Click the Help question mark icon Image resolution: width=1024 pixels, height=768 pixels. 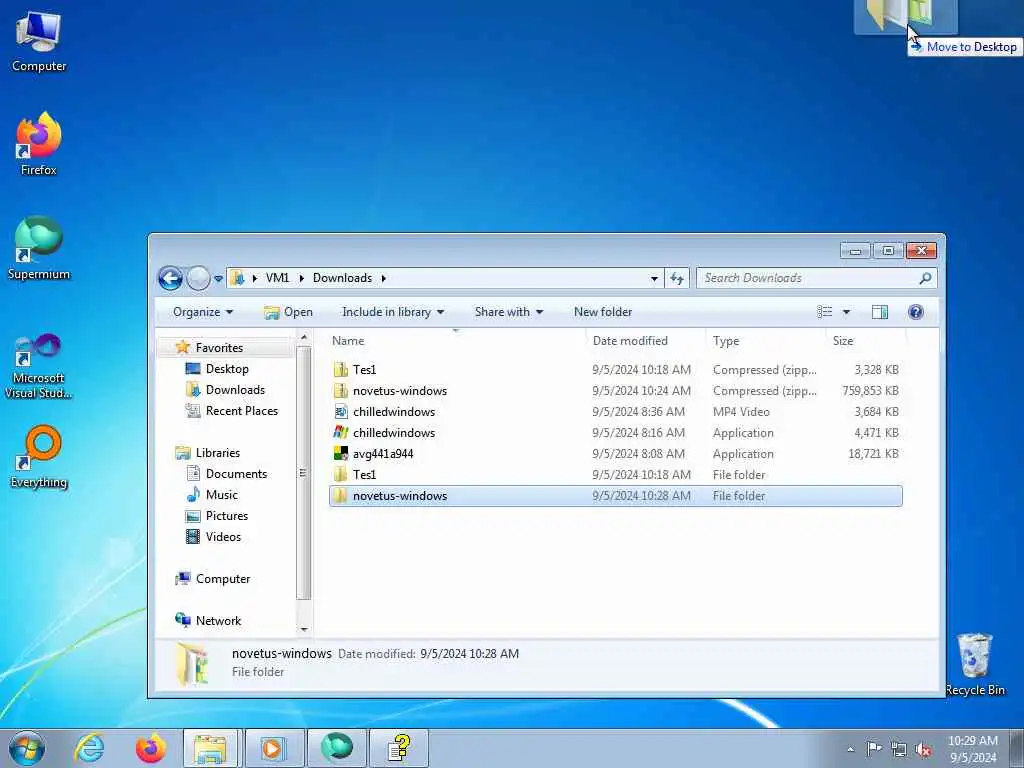click(916, 312)
